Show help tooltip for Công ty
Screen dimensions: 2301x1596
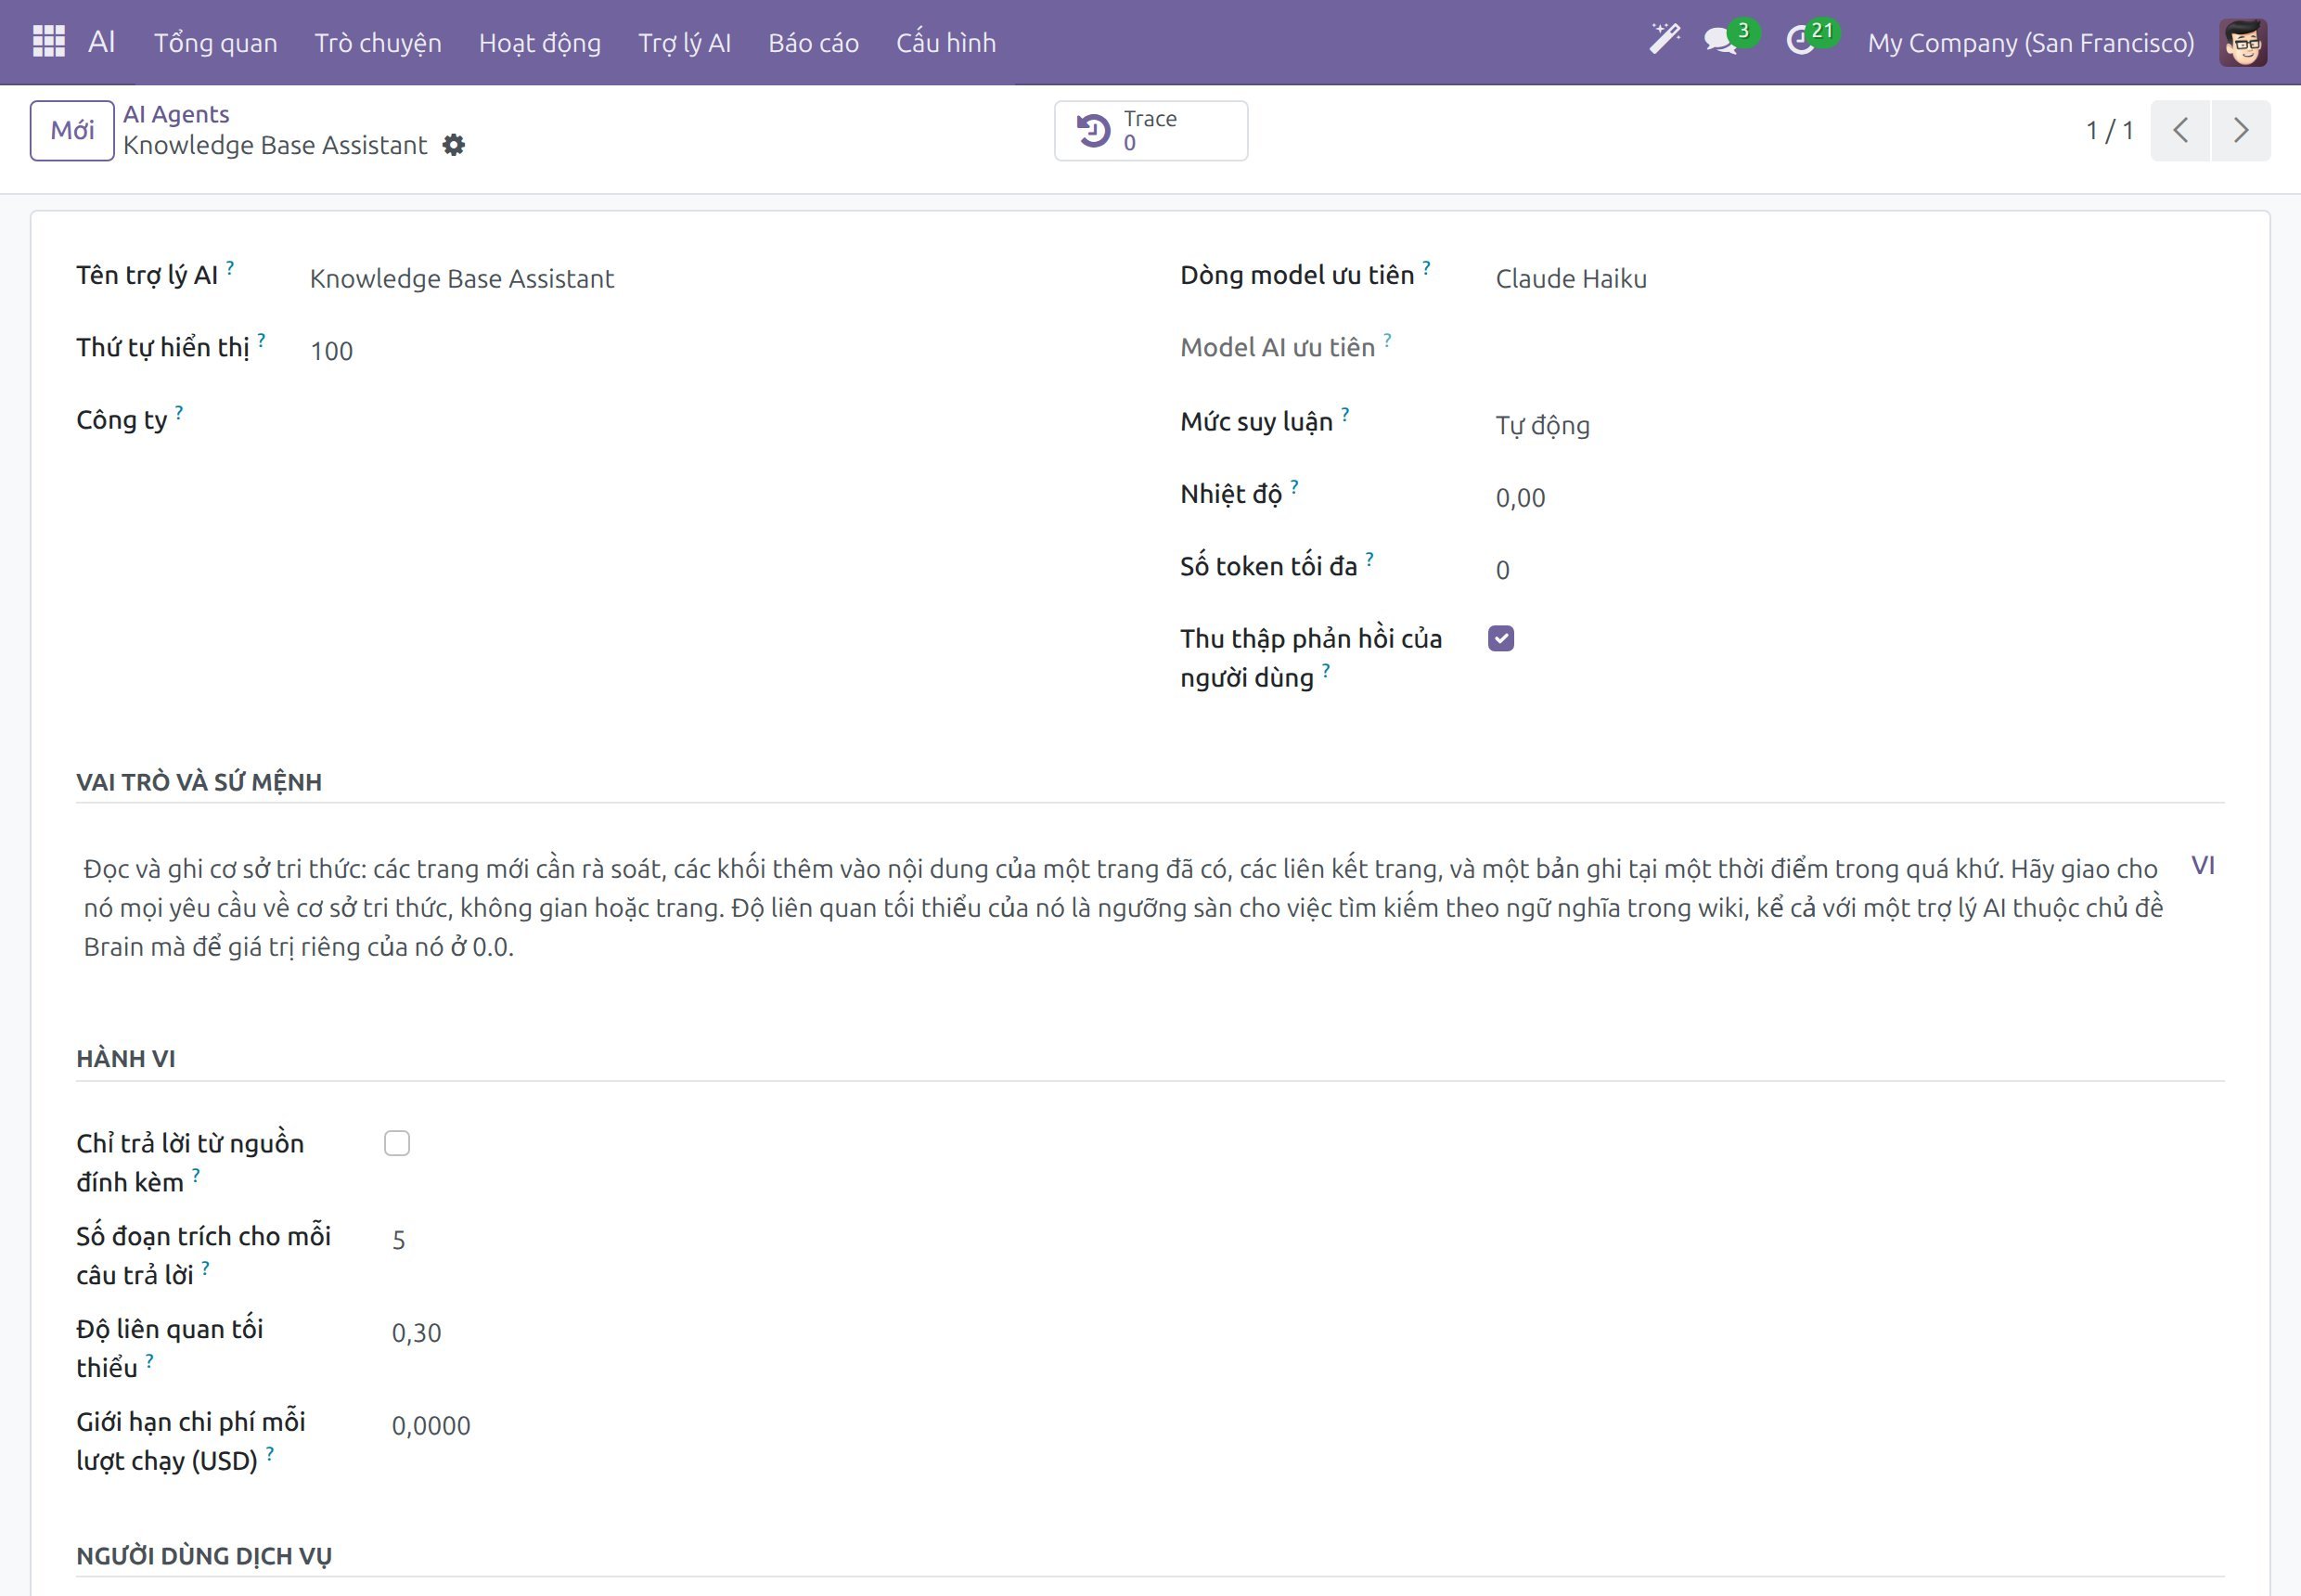coord(179,412)
